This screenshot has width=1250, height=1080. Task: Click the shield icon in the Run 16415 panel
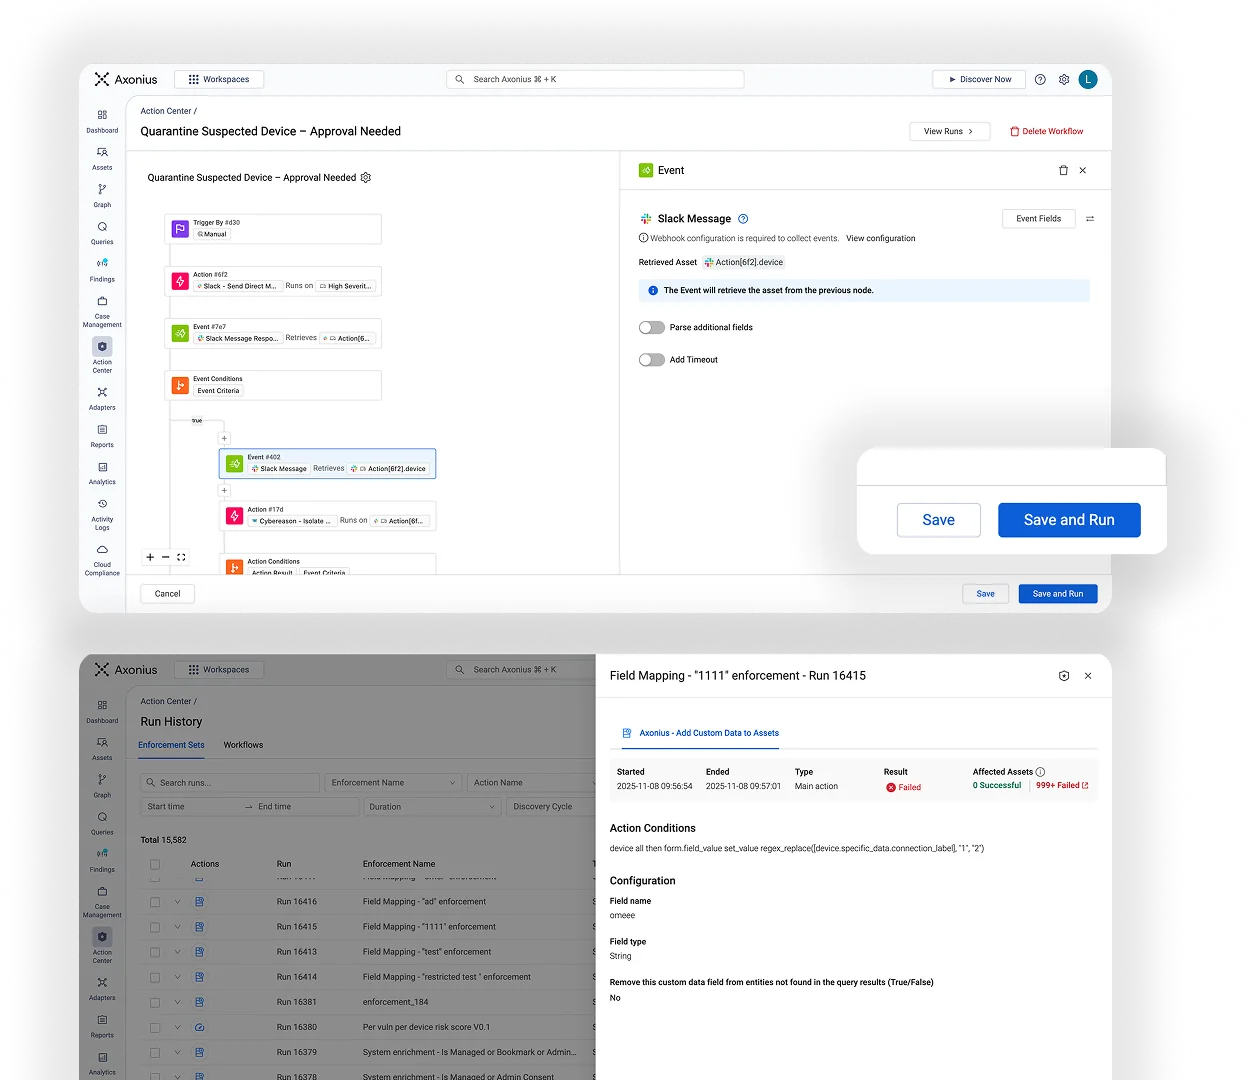(1064, 676)
